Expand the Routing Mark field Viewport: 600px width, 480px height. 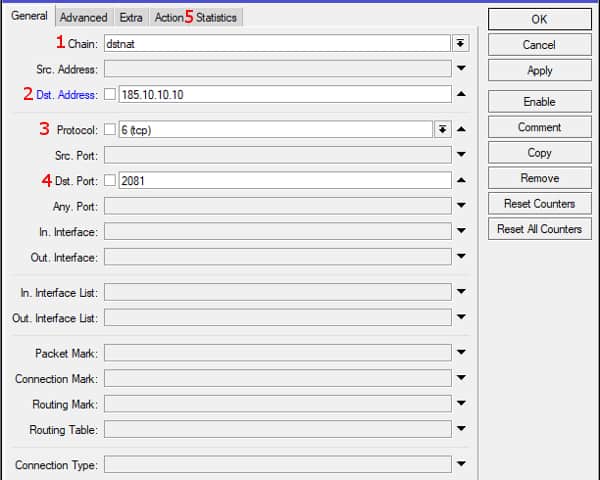[x=461, y=403]
